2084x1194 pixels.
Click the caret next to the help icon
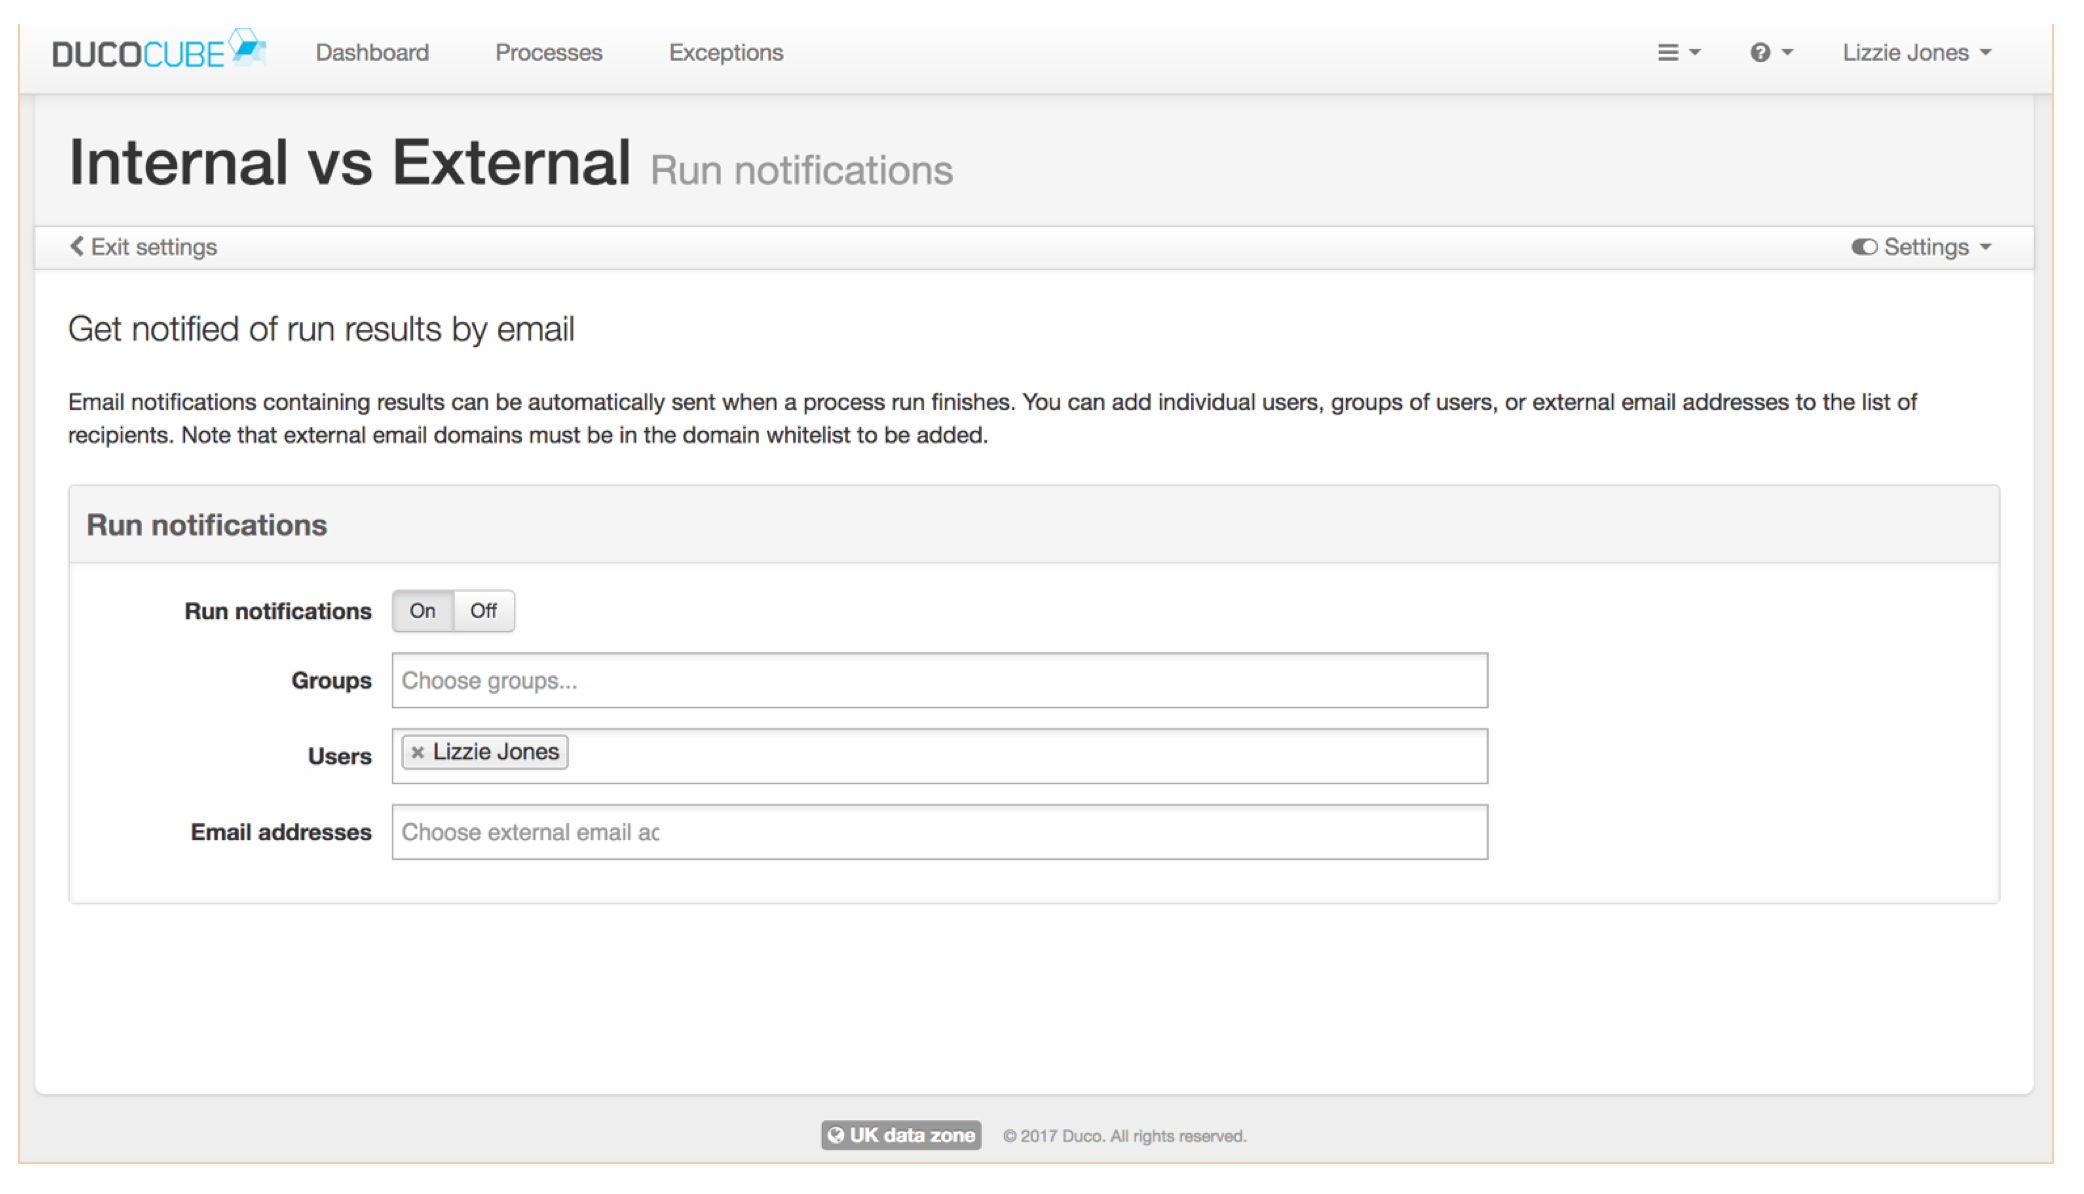(1785, 52)
